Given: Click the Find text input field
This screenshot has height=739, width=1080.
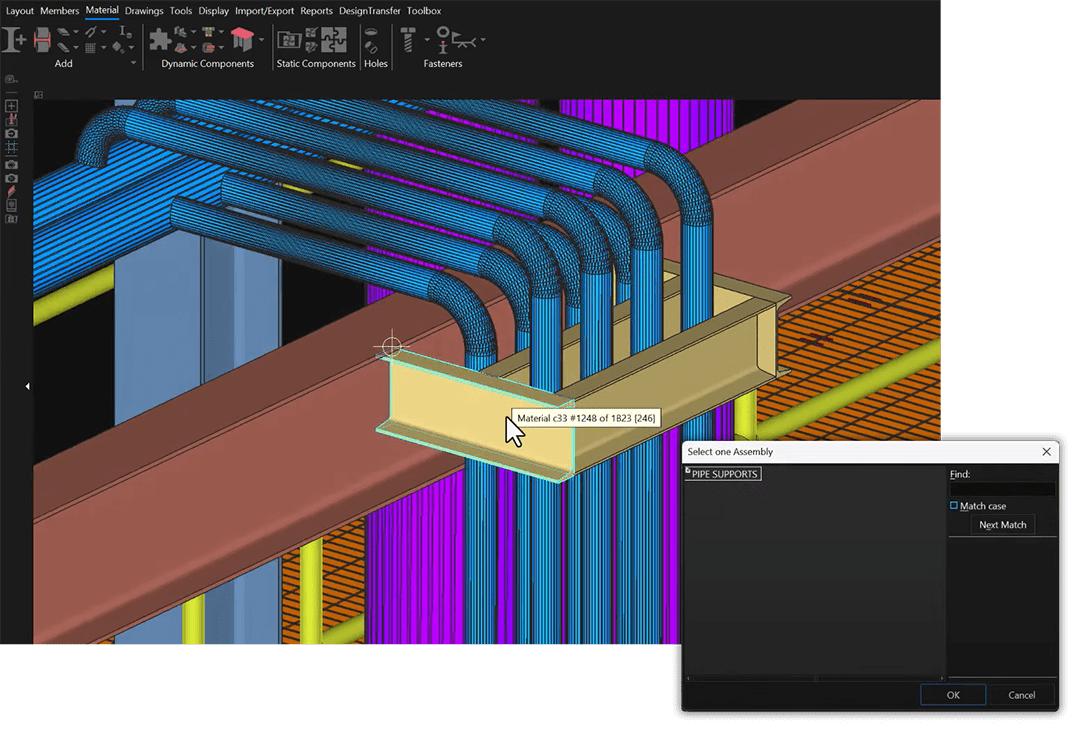Looking at the screenshot, I should tap(1002, 490).
